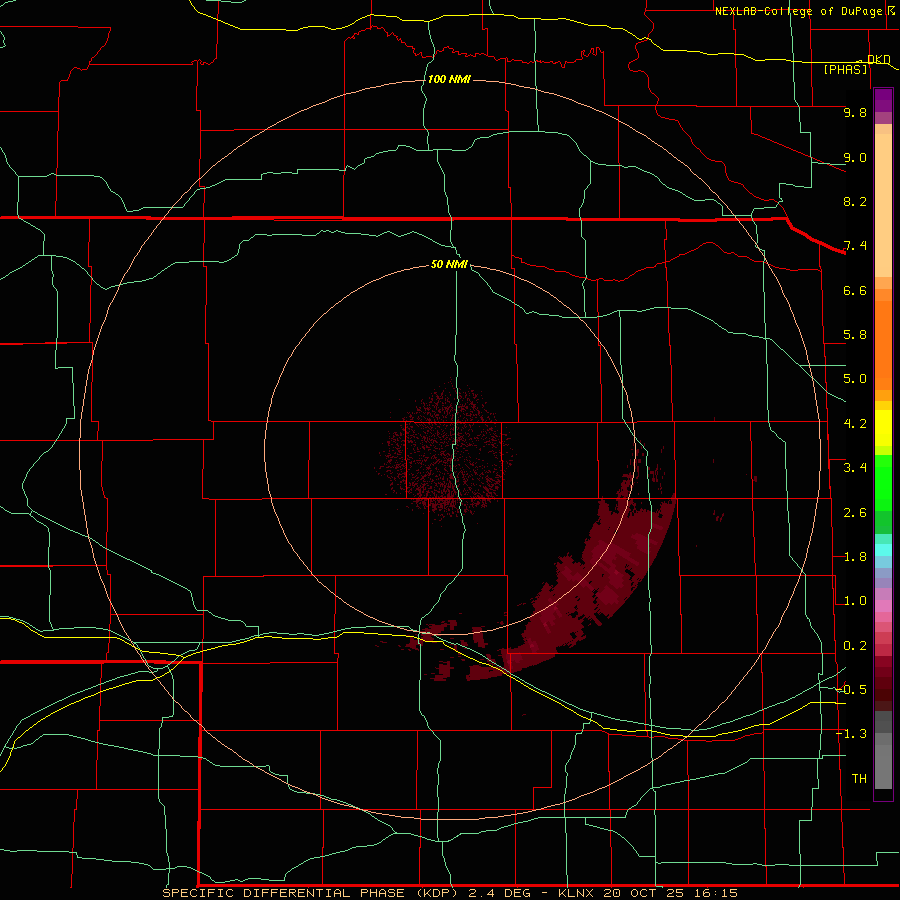Click the 2.6 value on color scale
The width and height of the screenshot is (900, 900).
[855, 513]
